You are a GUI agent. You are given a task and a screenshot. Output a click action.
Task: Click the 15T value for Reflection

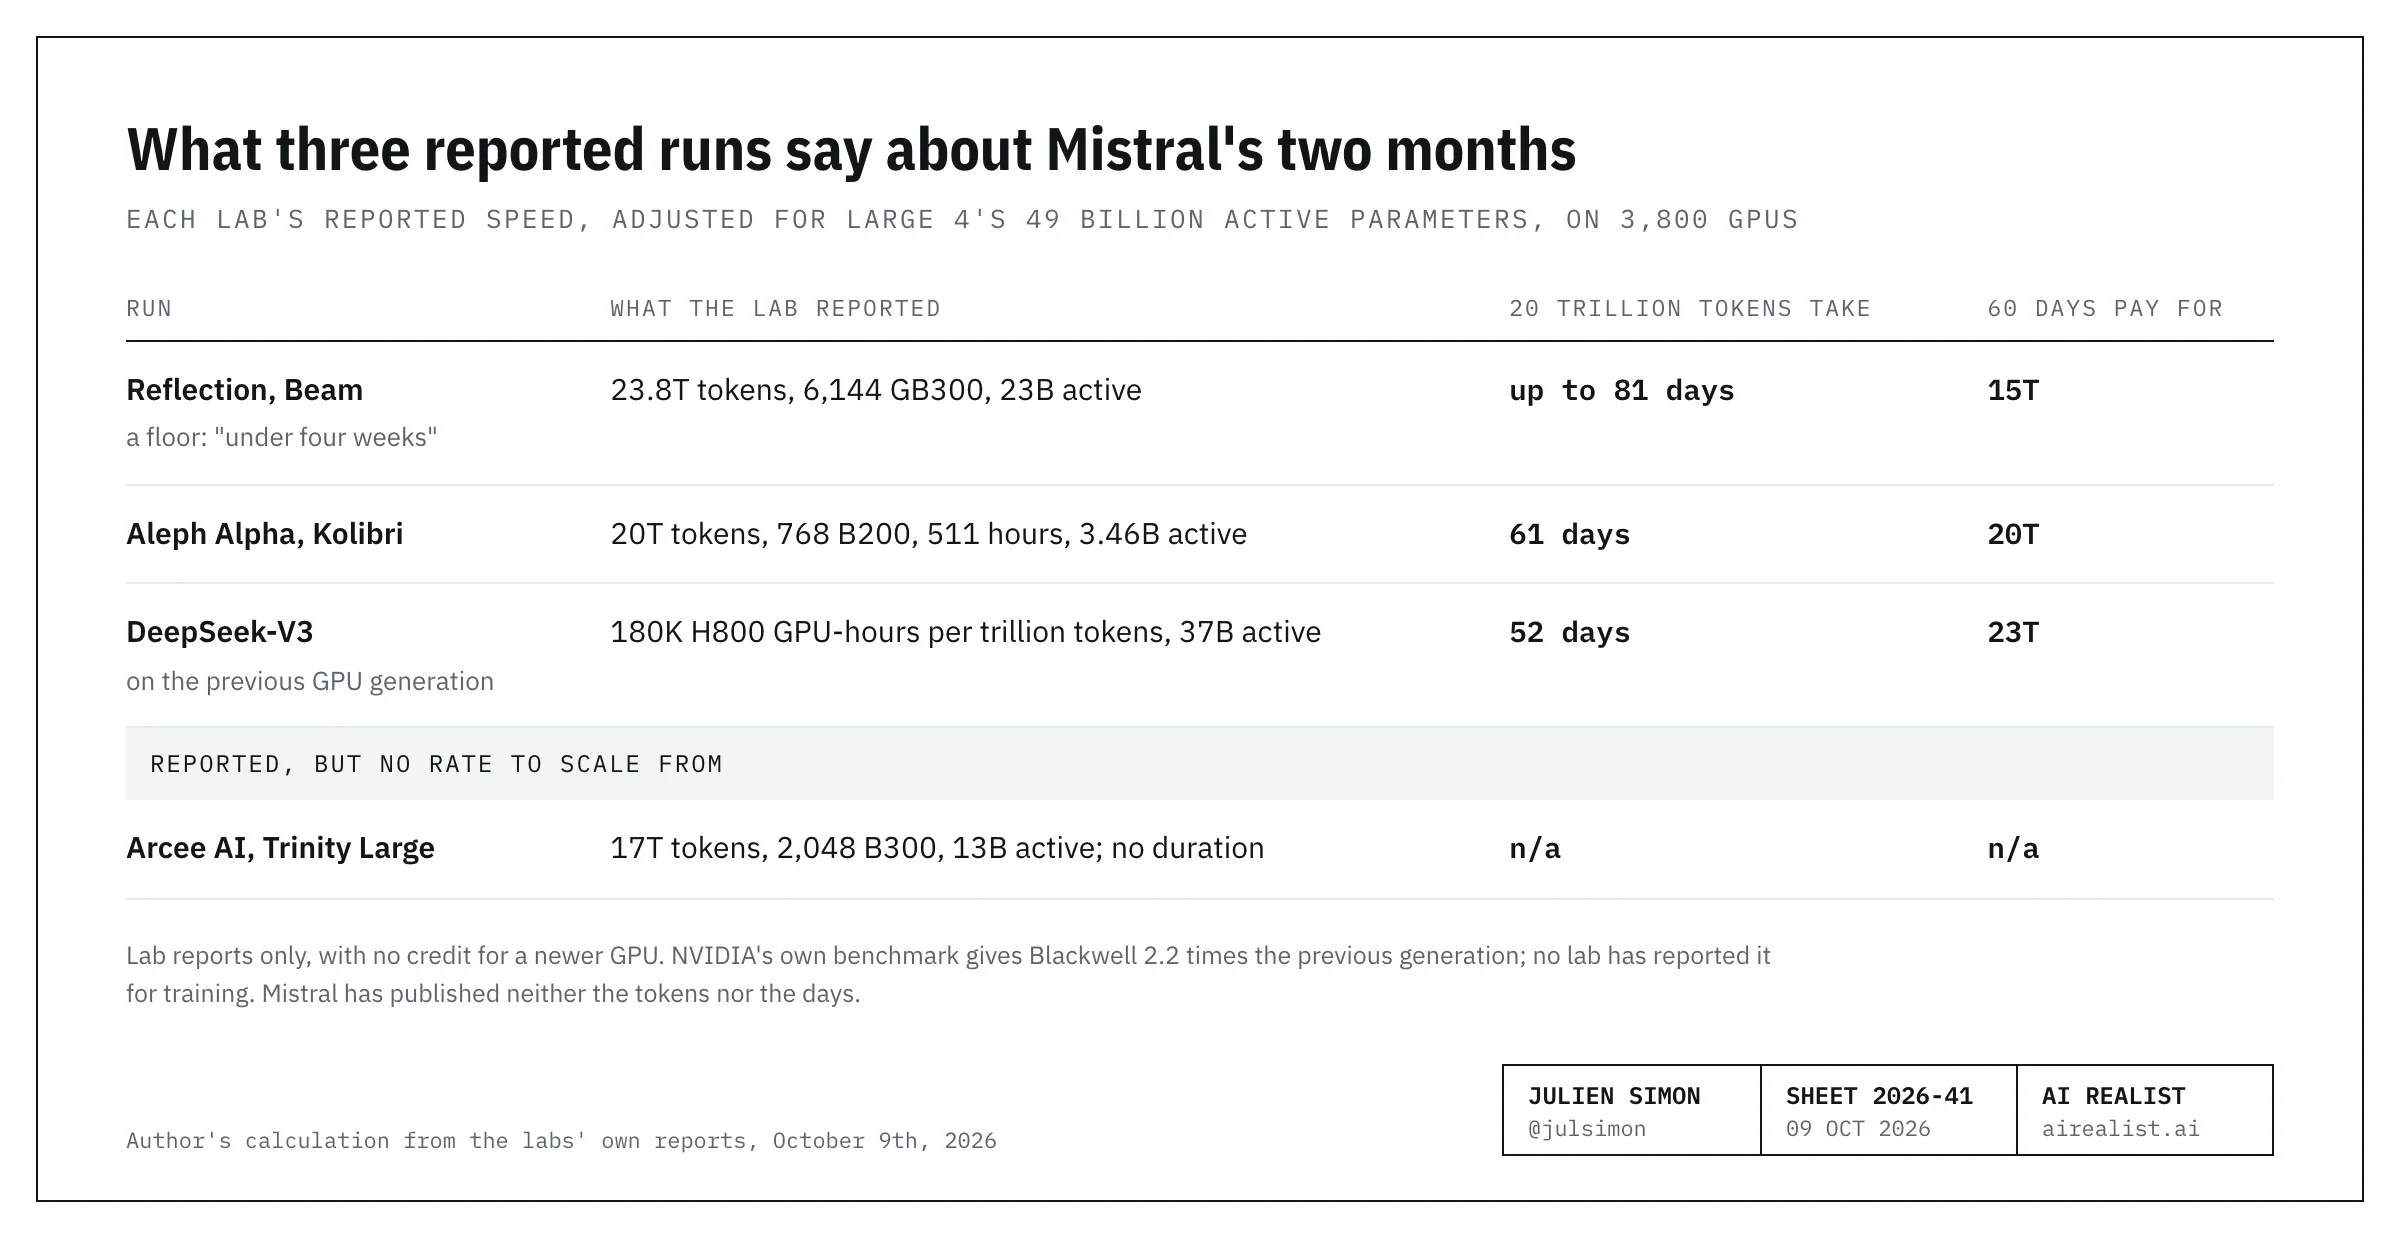click(2012, 390)
